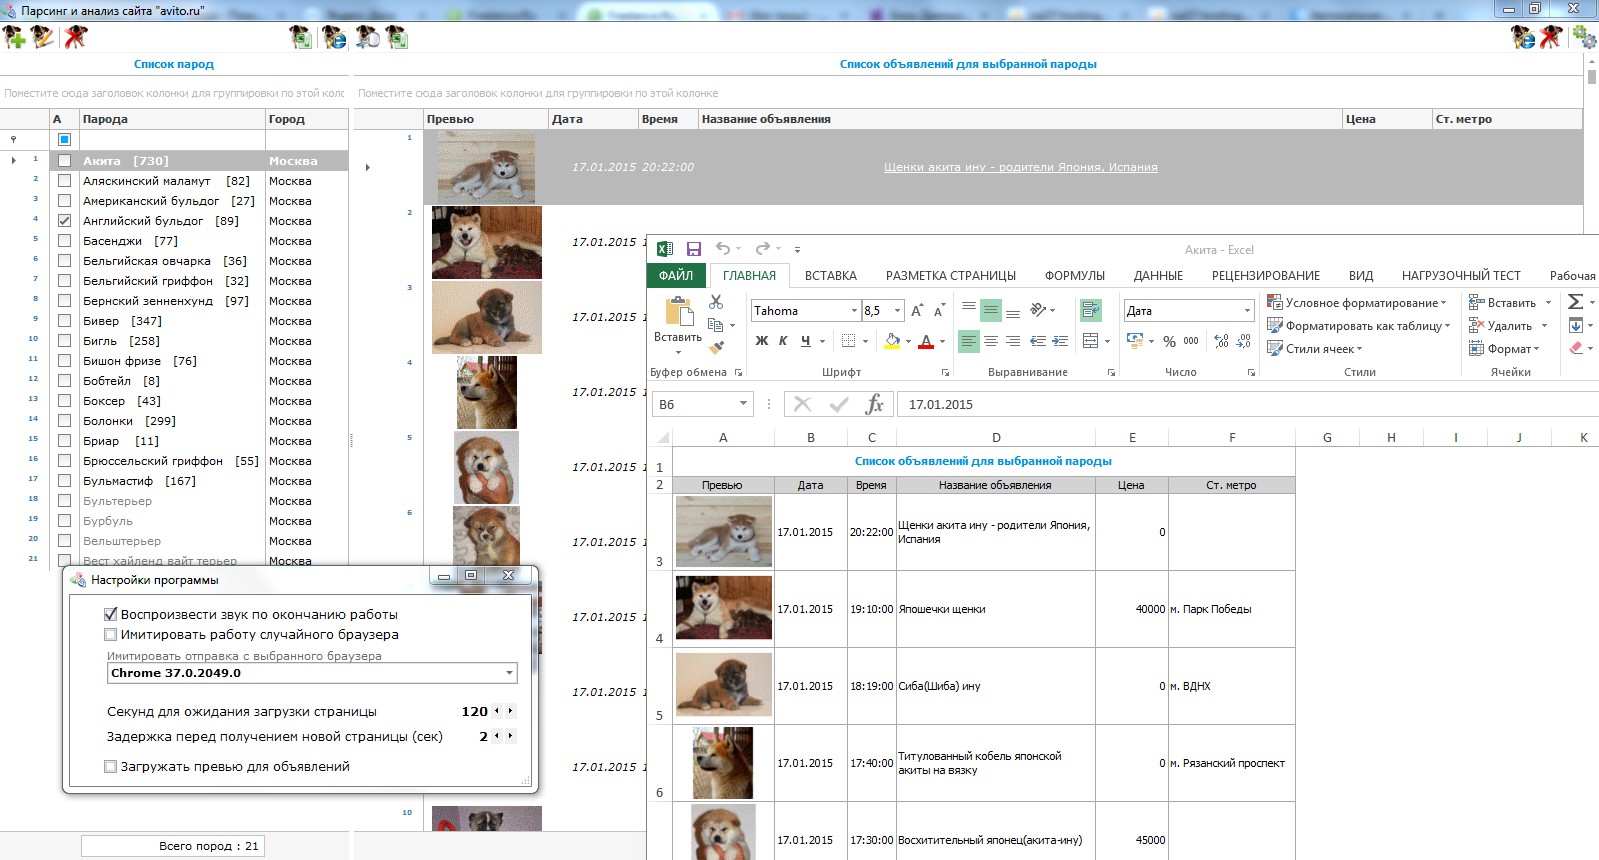Click the wrap text icon in Выравнивание

coord(1091,310)
